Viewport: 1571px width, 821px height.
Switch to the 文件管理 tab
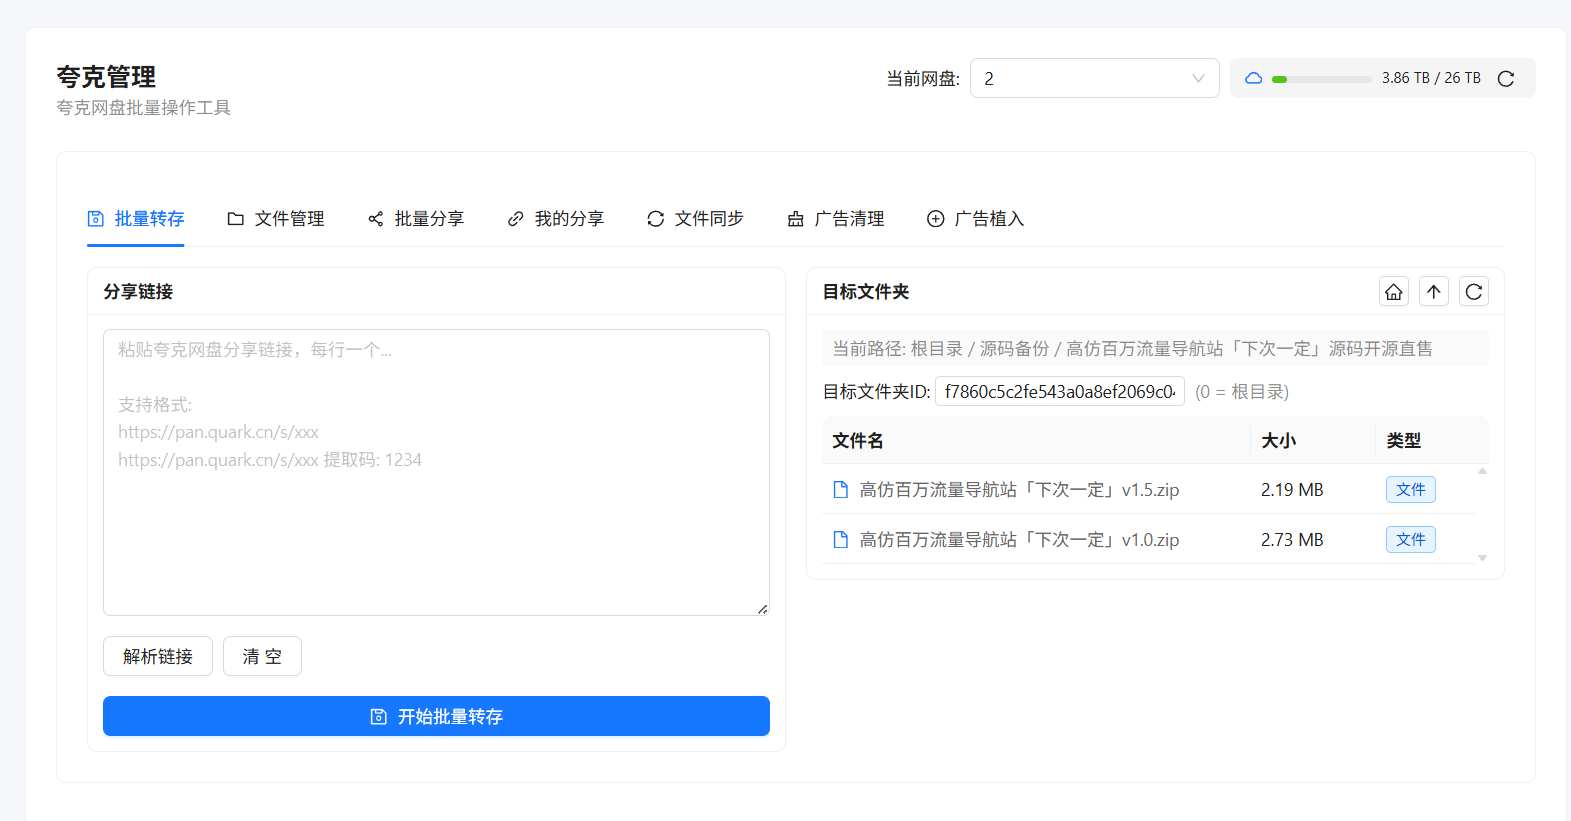pyautogui.click(x=276, y=218)
